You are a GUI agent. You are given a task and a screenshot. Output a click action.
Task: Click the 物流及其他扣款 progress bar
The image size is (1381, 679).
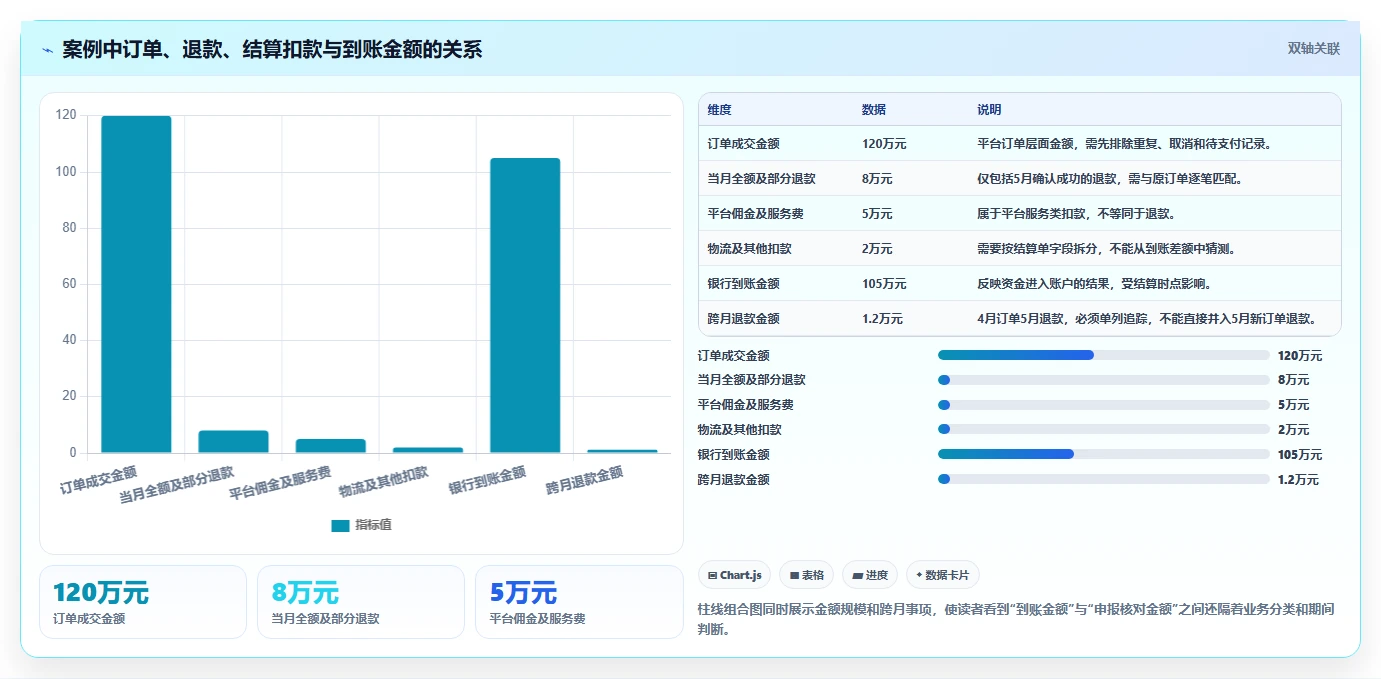1104,429
